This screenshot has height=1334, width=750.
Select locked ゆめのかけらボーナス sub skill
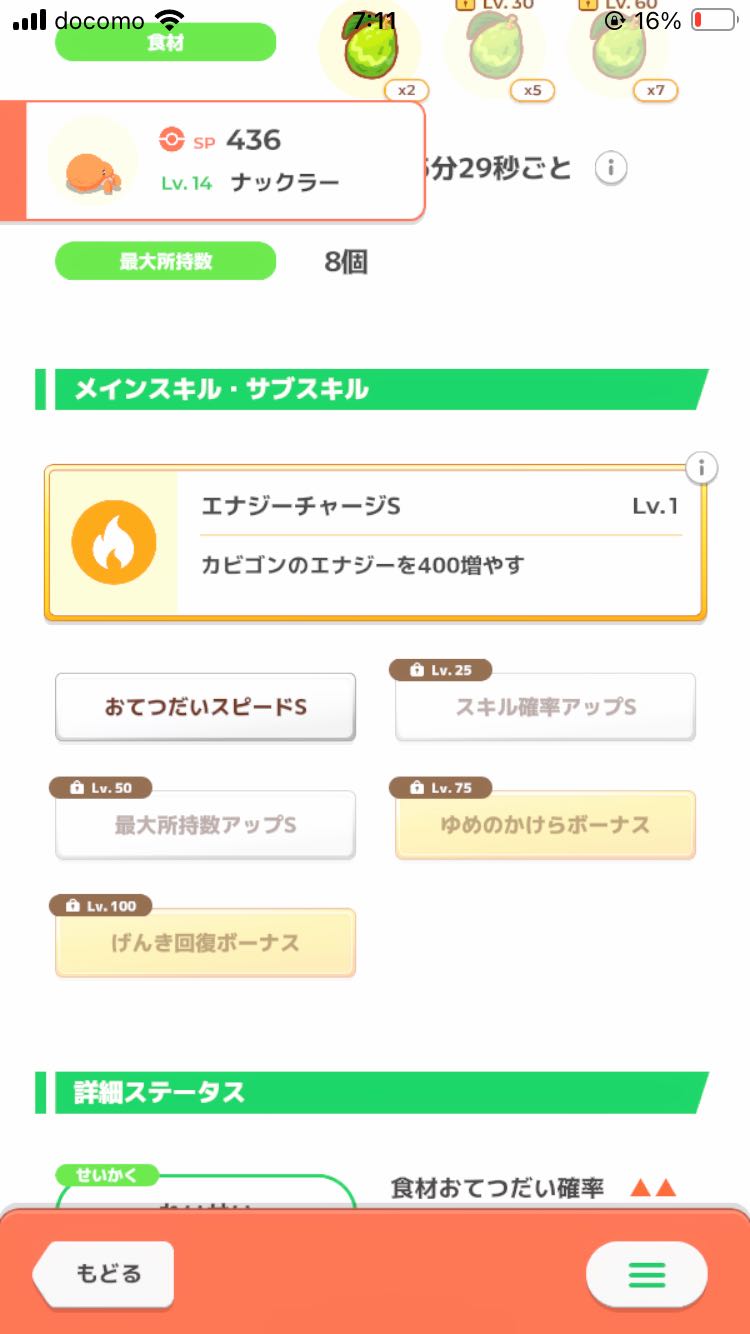coord(545,825)
